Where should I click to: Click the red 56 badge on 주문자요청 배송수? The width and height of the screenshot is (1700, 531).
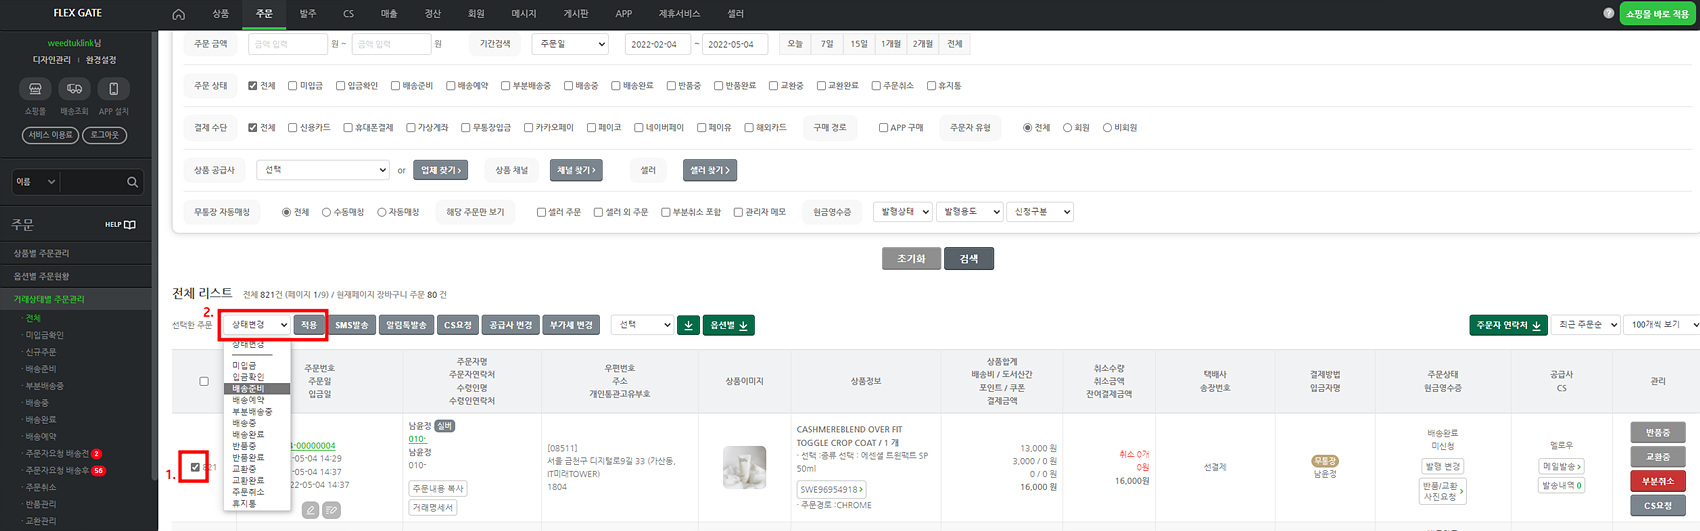point(99,471)
